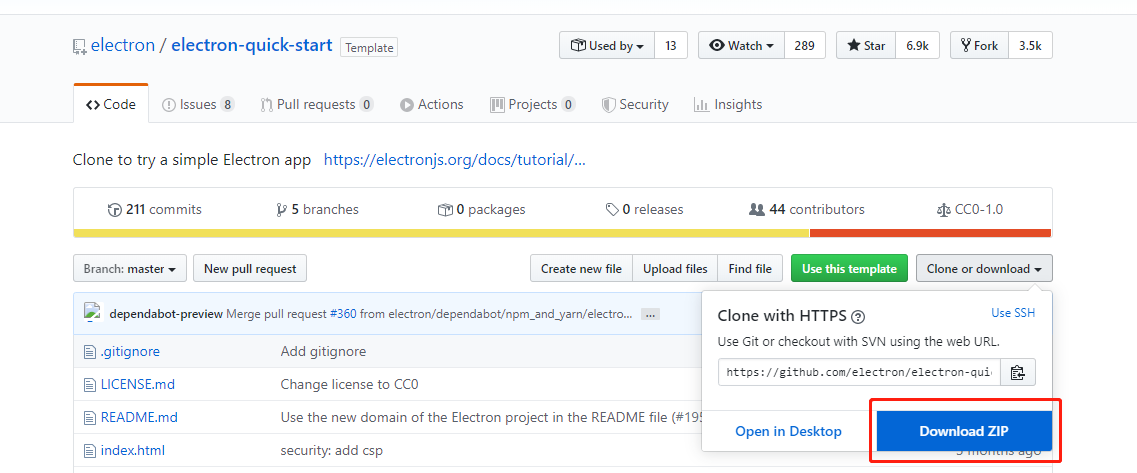The width and height of the screenshot is (1137, 473).
Task: Toggle the Clone or download menu
Action: pos(984,269)
